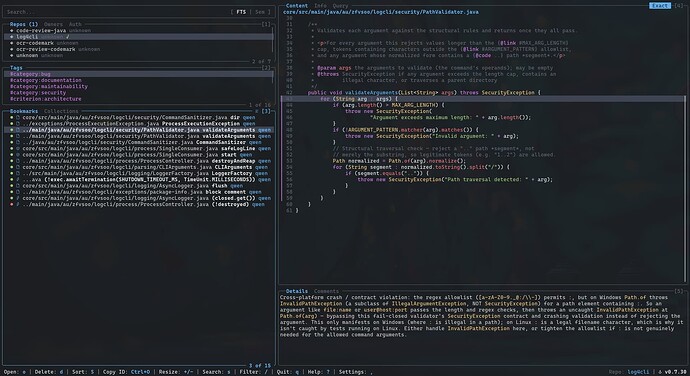Click the [2] Tags panel shortcut label
The image size is (690, 376).
pyautogui.click(x=266, y=68)
